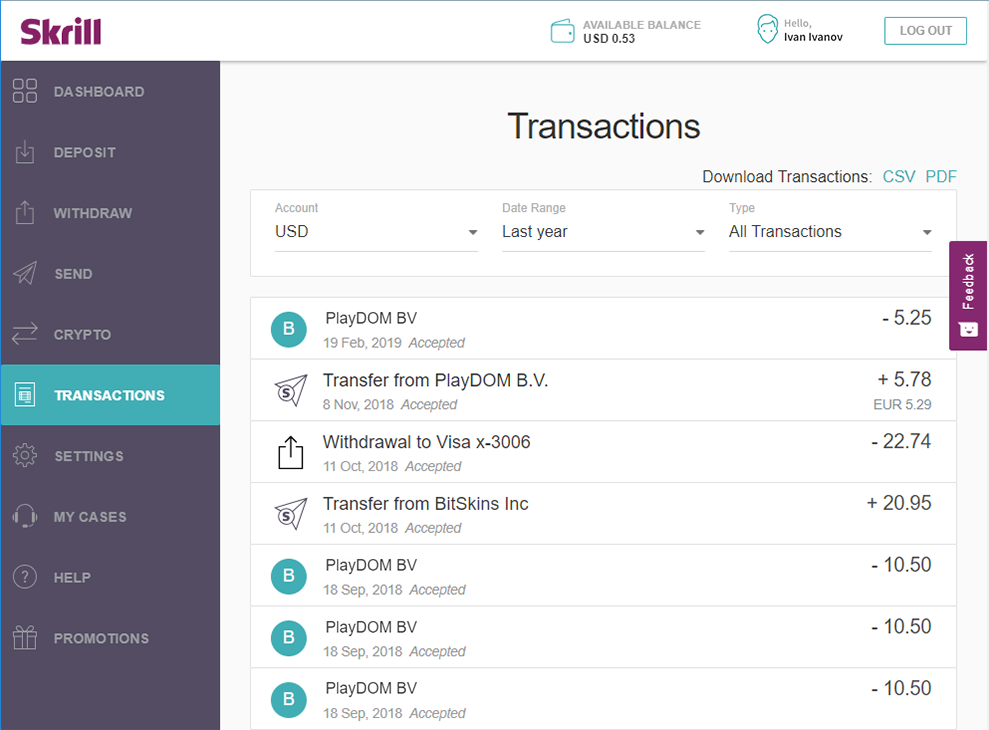
Task: Click the Deposit arrow-down icon
Action: (25, 152)
